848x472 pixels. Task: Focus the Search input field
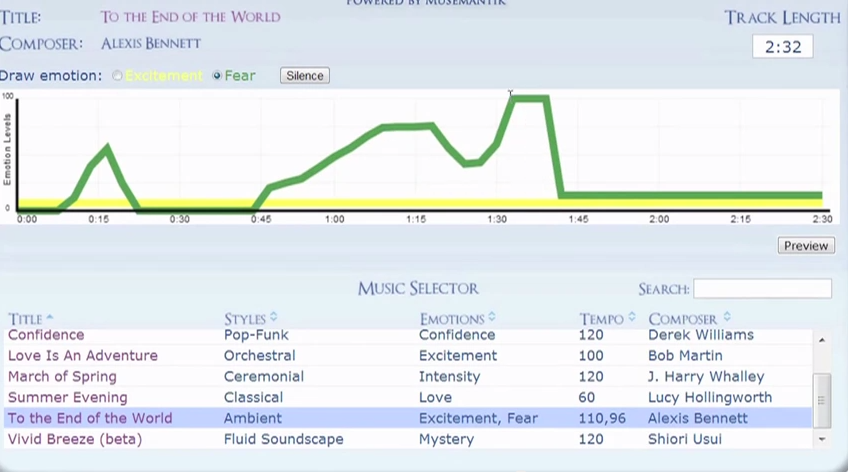763,289
